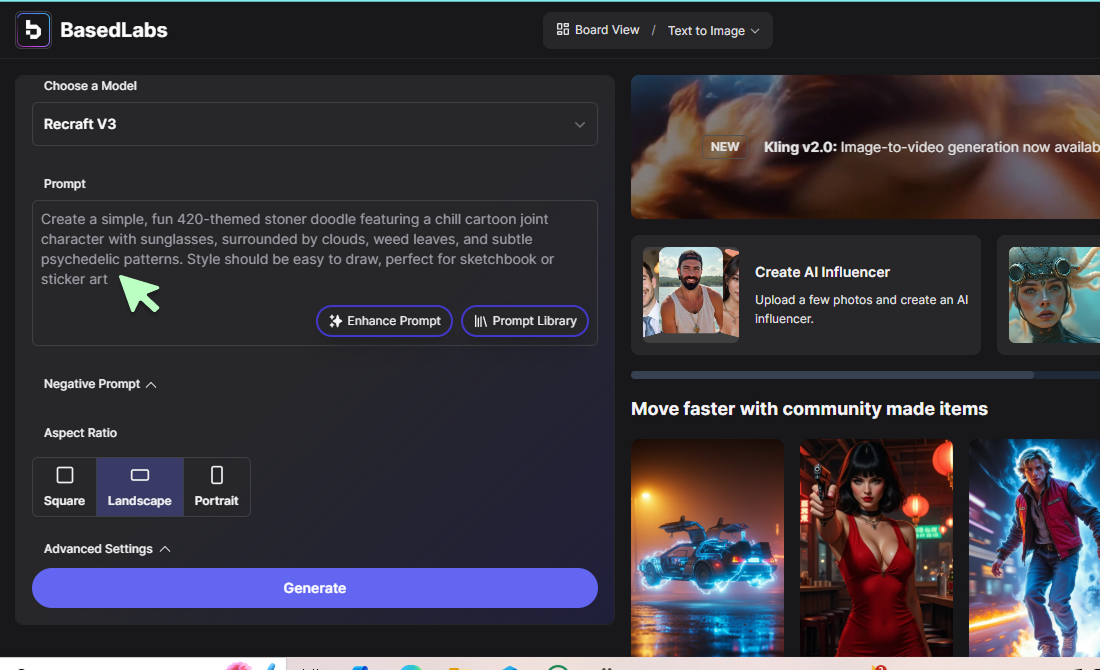Click the BasedLabs logo icon

tap(33, 30)
